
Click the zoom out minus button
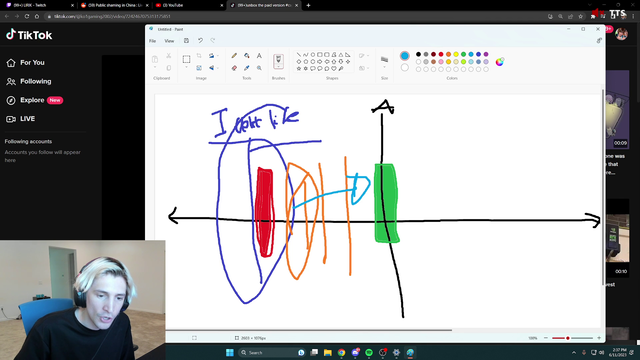click(x=546, y=338)
